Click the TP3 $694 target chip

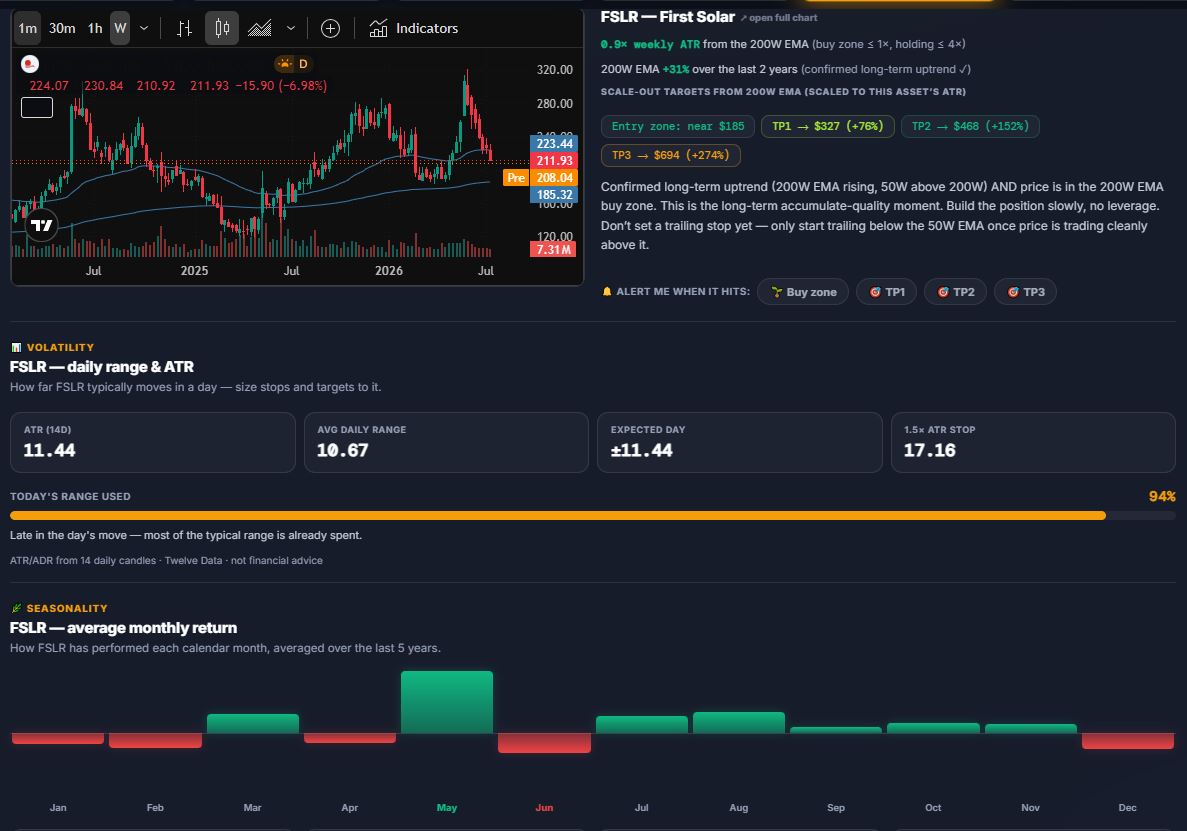(x=671, y=155)
